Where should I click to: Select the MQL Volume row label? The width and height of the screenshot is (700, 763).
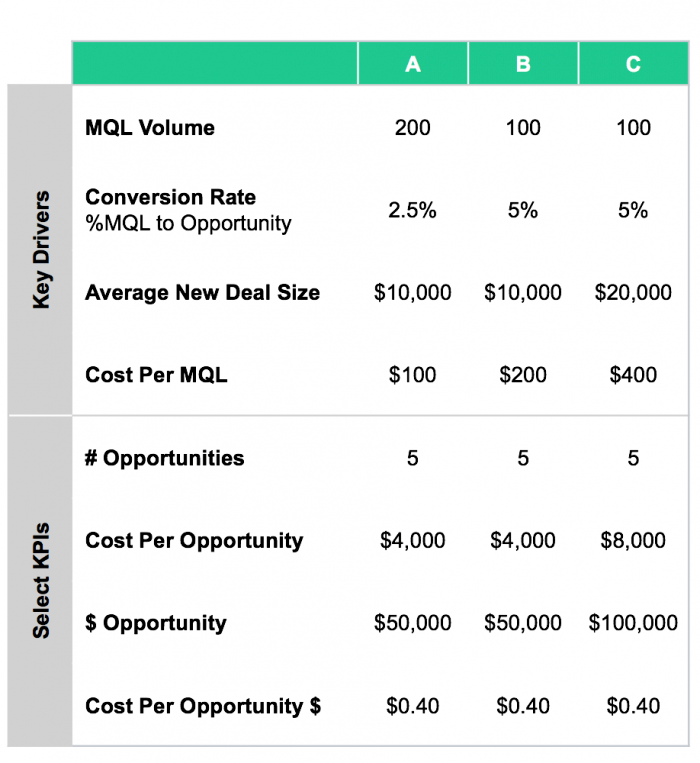150,128
